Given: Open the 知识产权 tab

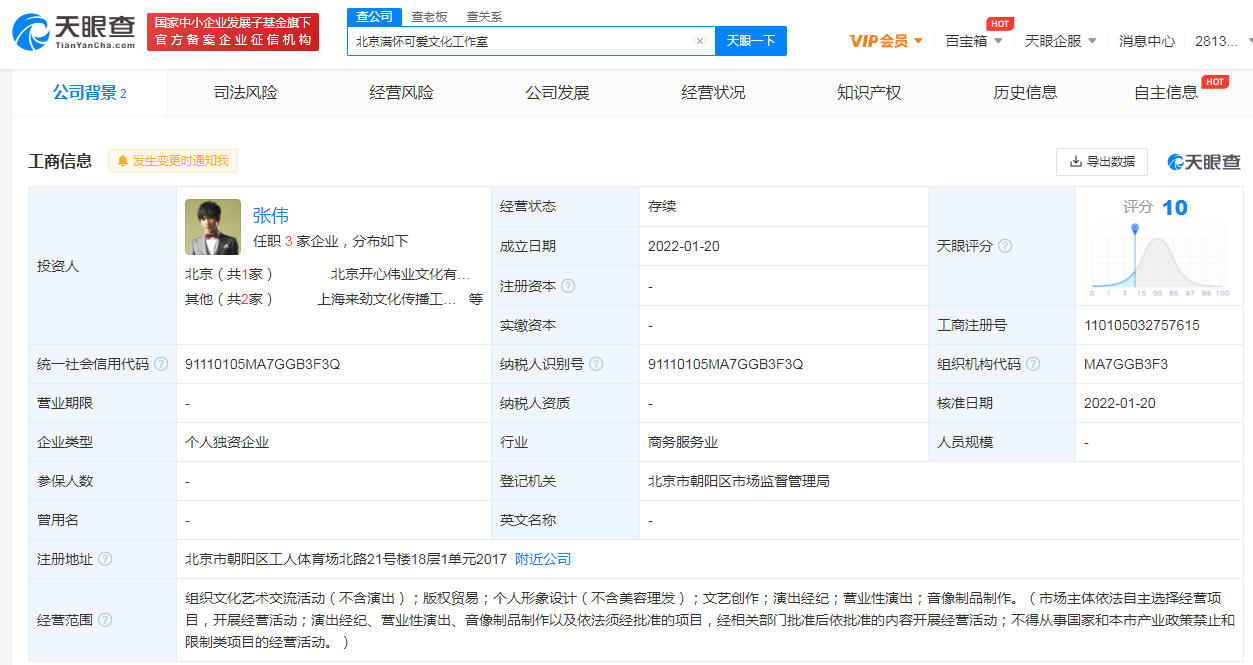Looking at the screenshot, I should (x=870, y=93).
